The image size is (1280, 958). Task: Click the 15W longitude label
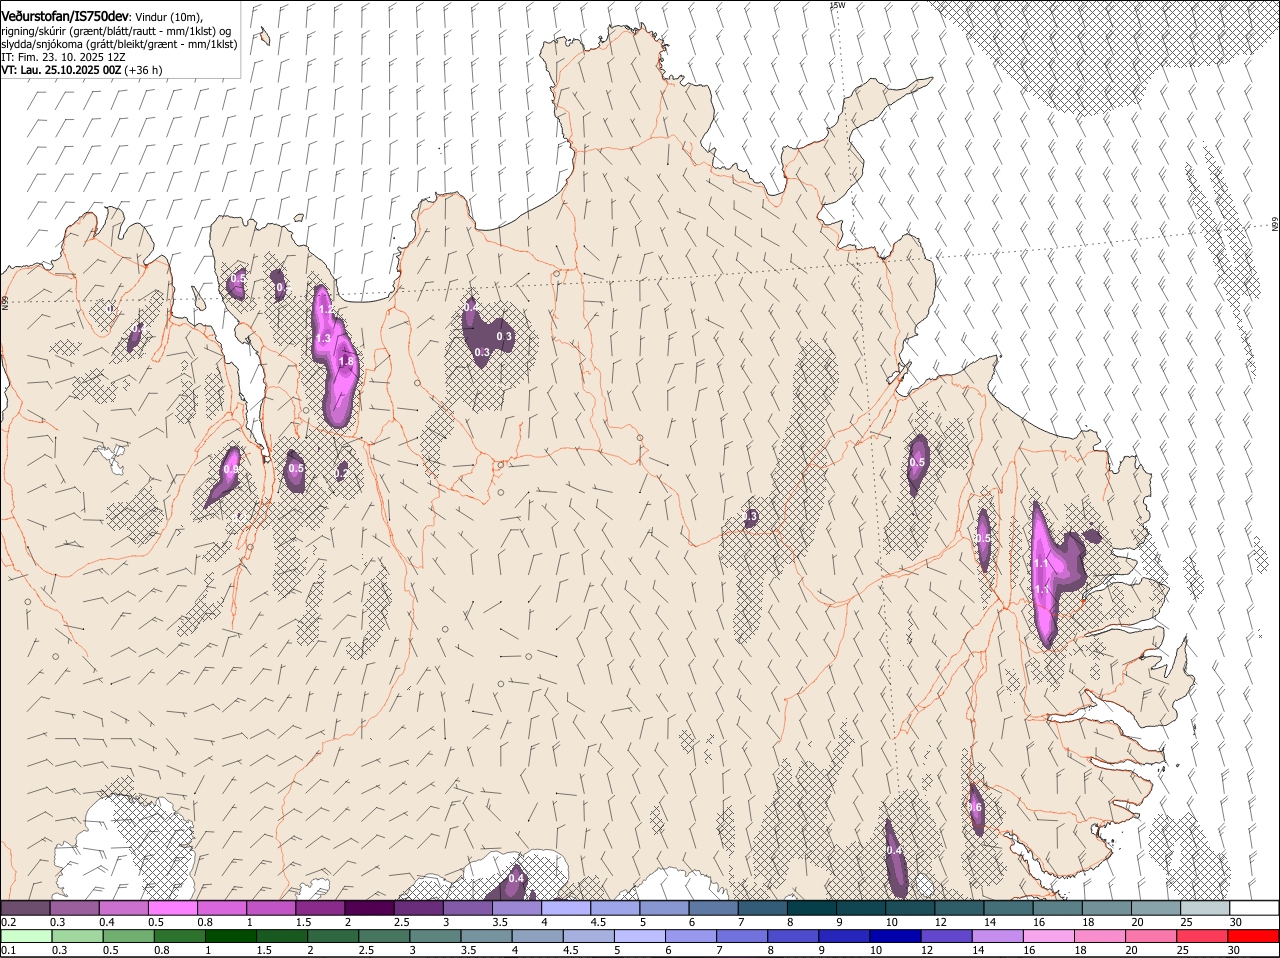tap(837, 5)
